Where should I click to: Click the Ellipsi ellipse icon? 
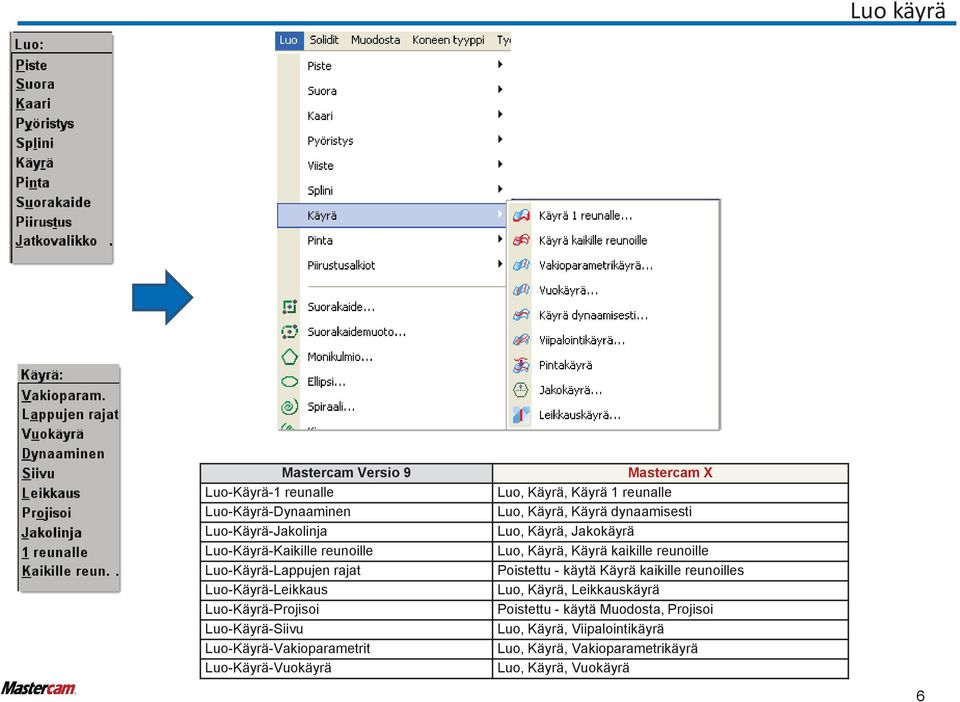tap(289, 382)
